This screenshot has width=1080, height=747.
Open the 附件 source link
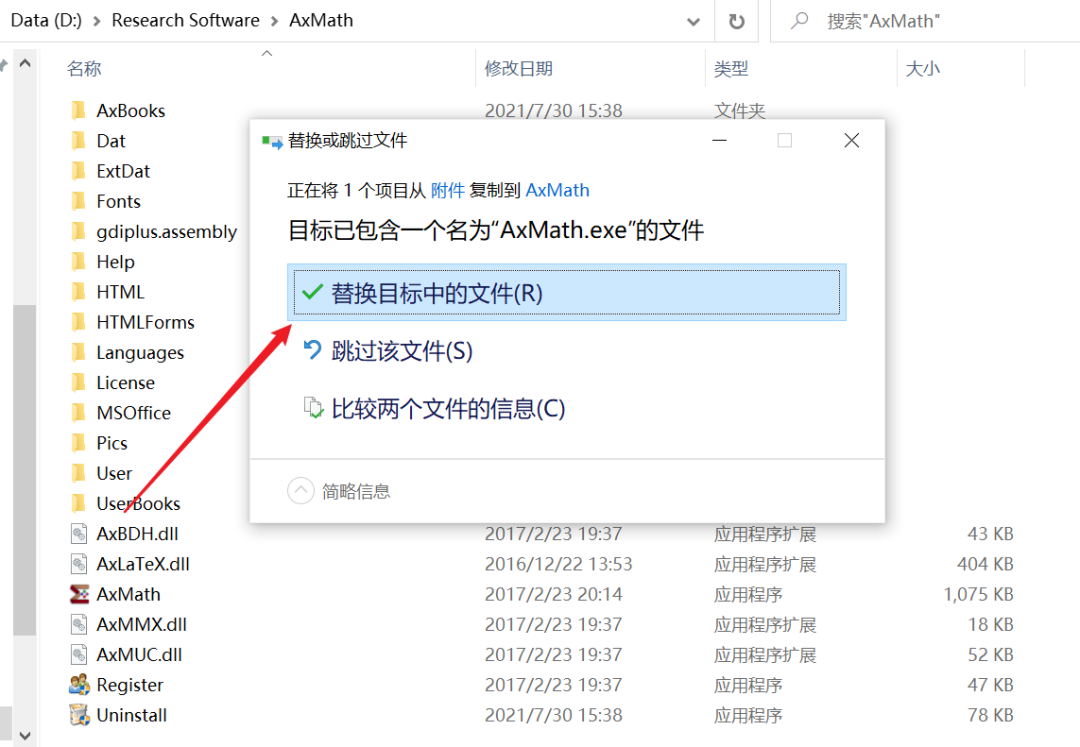448,190
